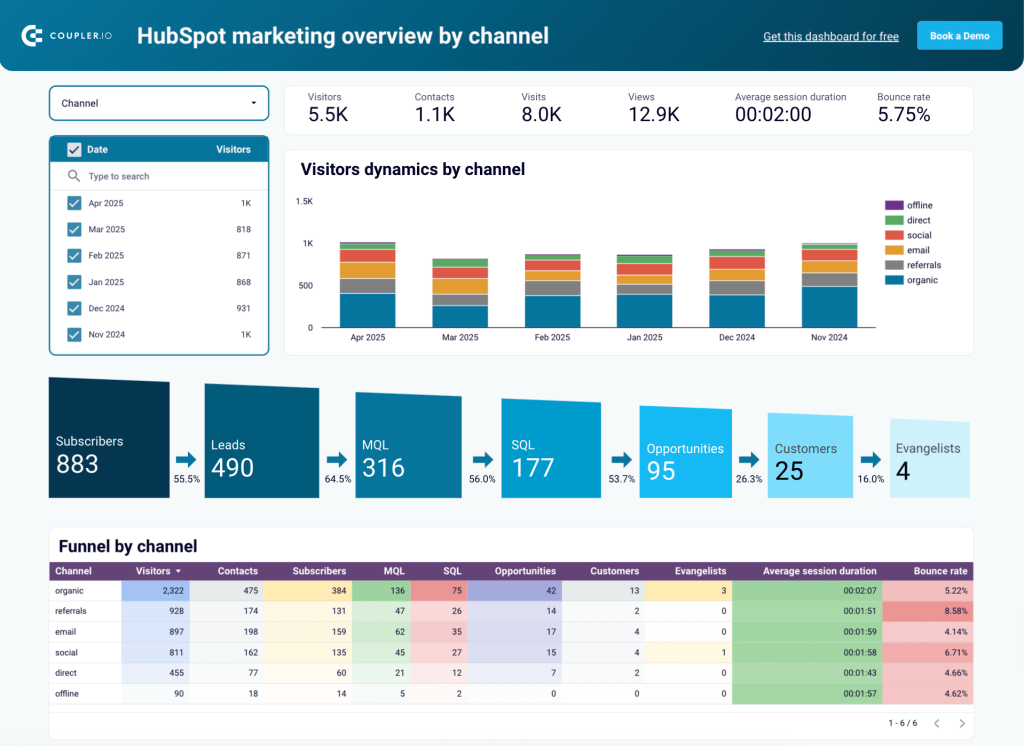Click the email row label in funnel table
The width and height of the screenshot is (1024, 746).
(x=65, y=632)
